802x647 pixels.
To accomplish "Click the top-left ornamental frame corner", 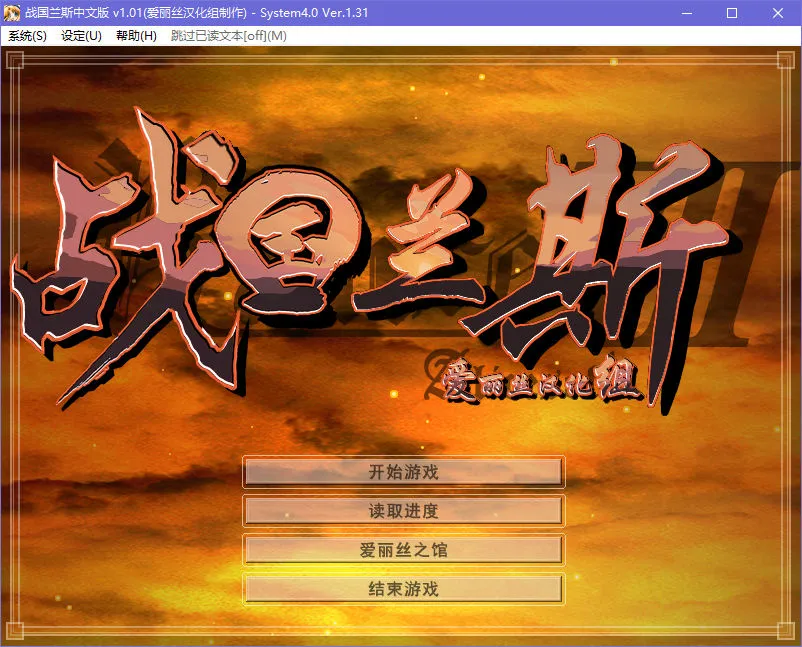I will click(14, 60).
